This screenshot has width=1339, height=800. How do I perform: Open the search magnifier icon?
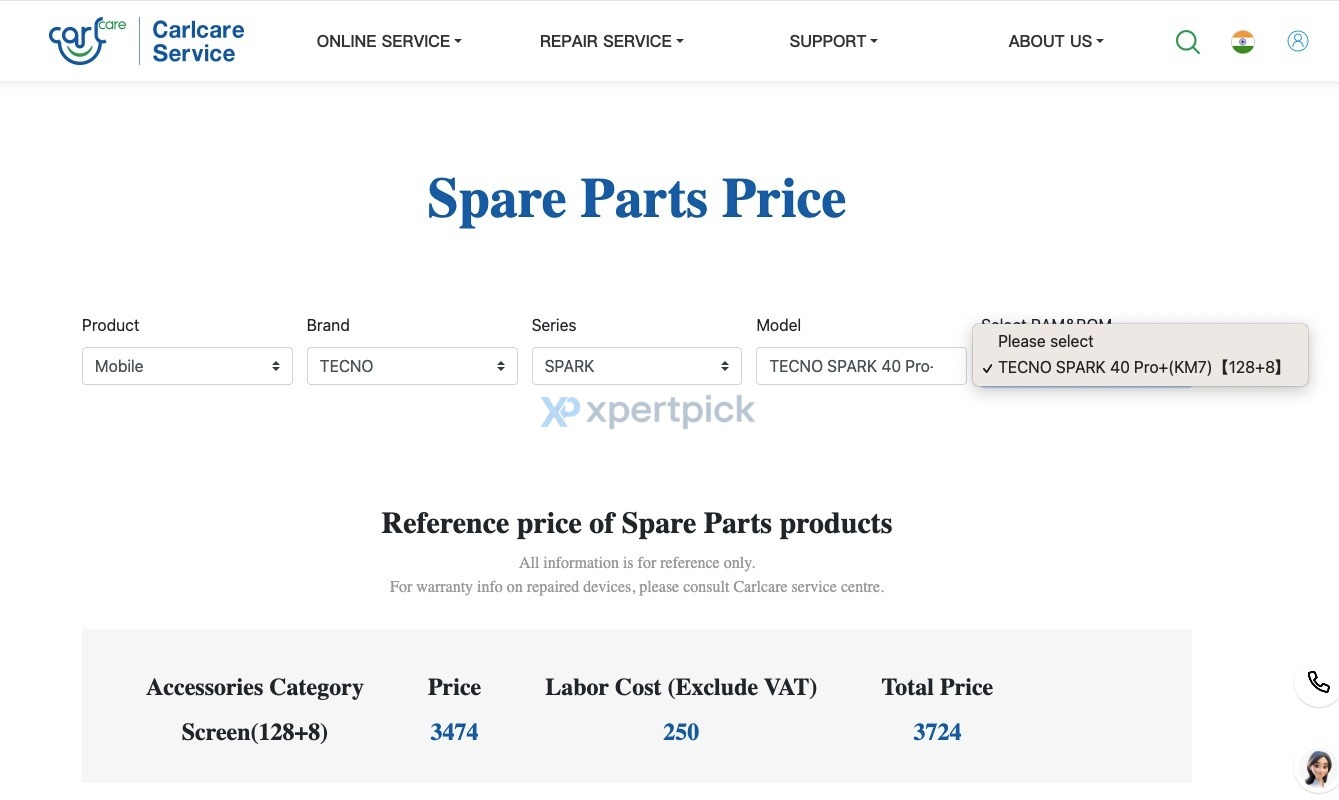(1187, 42)
